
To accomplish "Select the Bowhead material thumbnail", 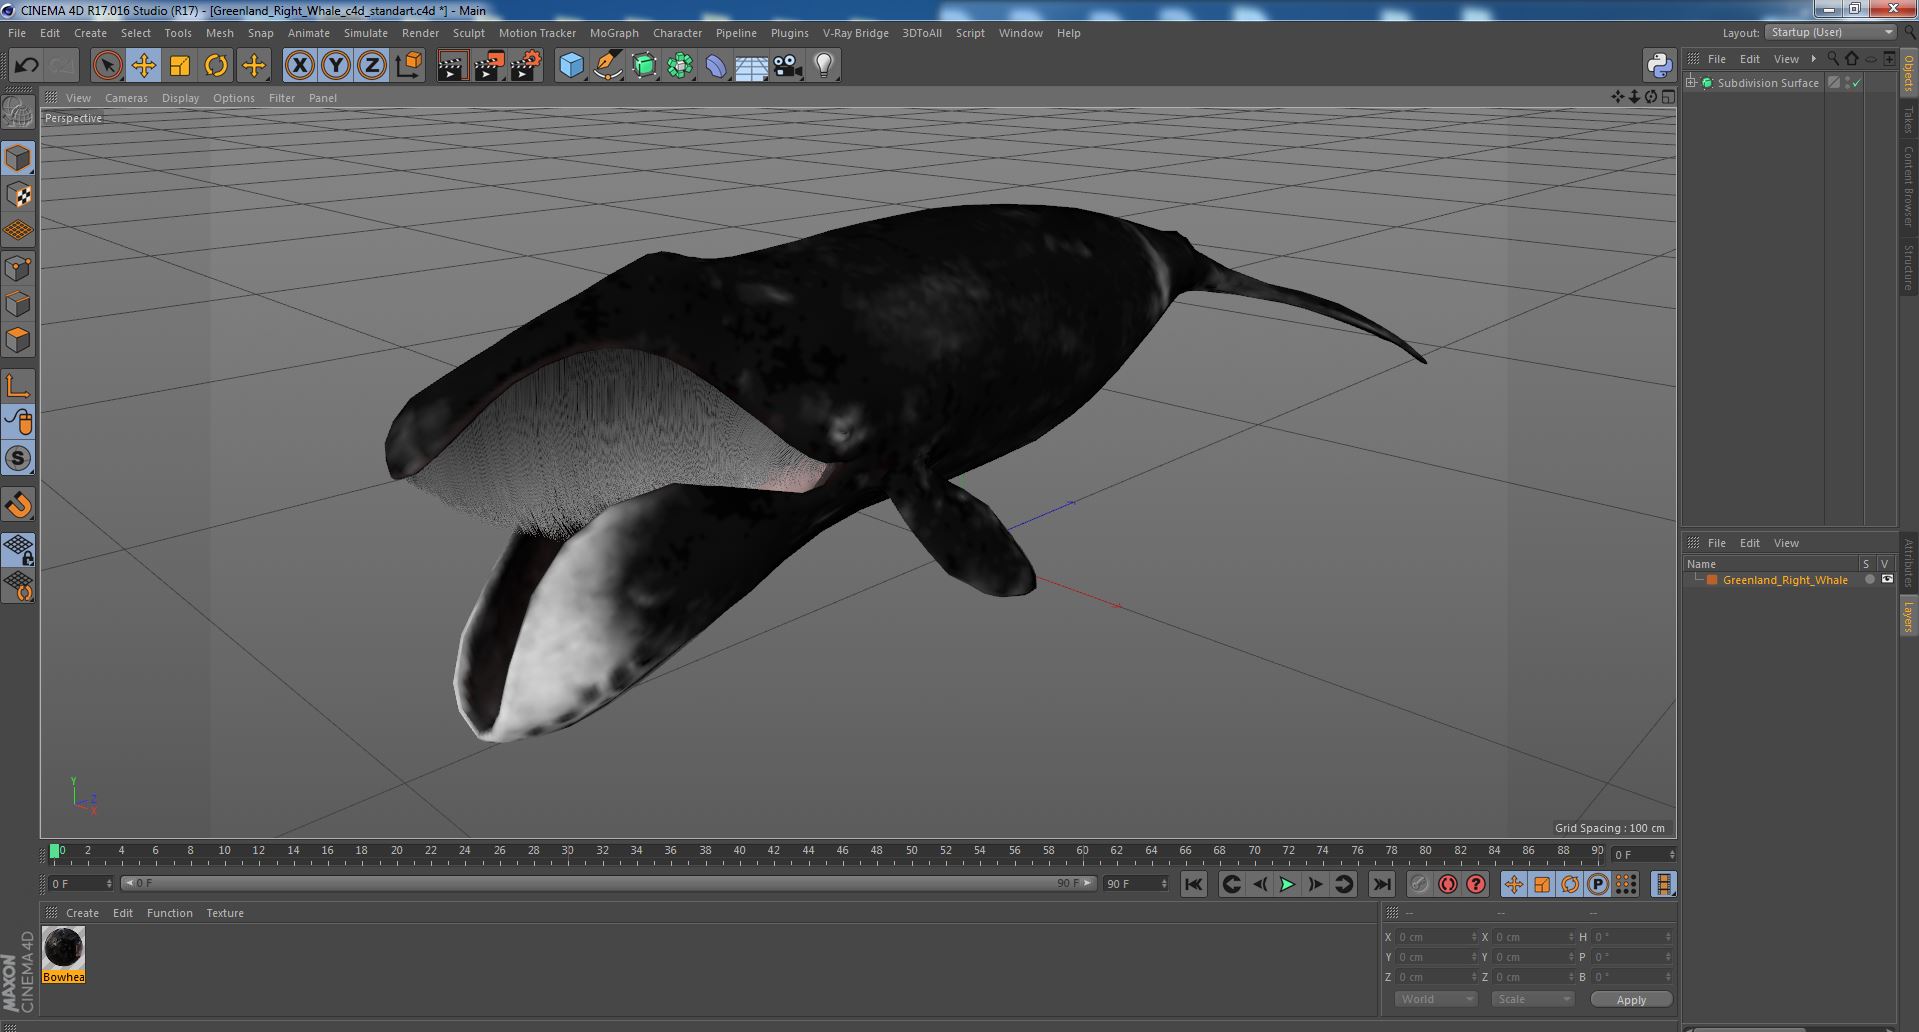I will 63,948.
